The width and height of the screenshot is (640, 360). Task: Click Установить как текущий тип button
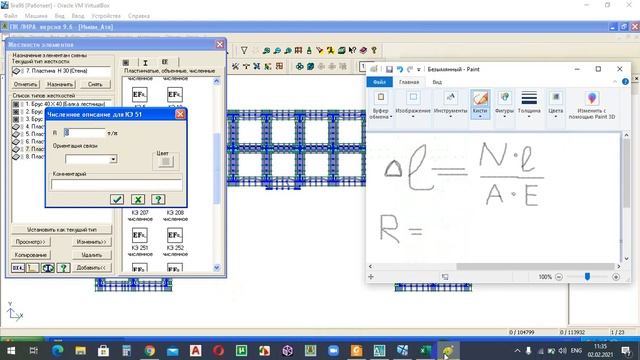coord(62,229)
